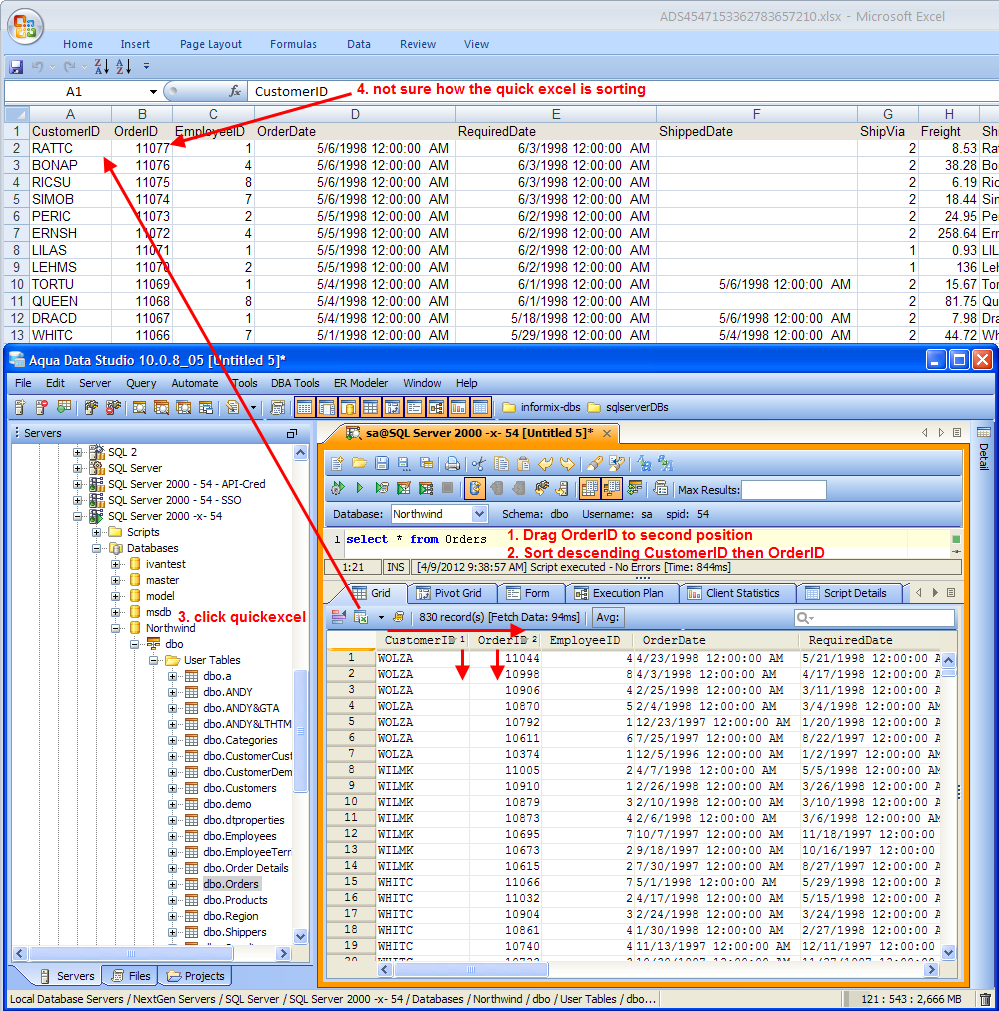Viewport: 999px width, 1011px height.
Task: Toggle the bar chart view button
Action: [x=459, y=407]
